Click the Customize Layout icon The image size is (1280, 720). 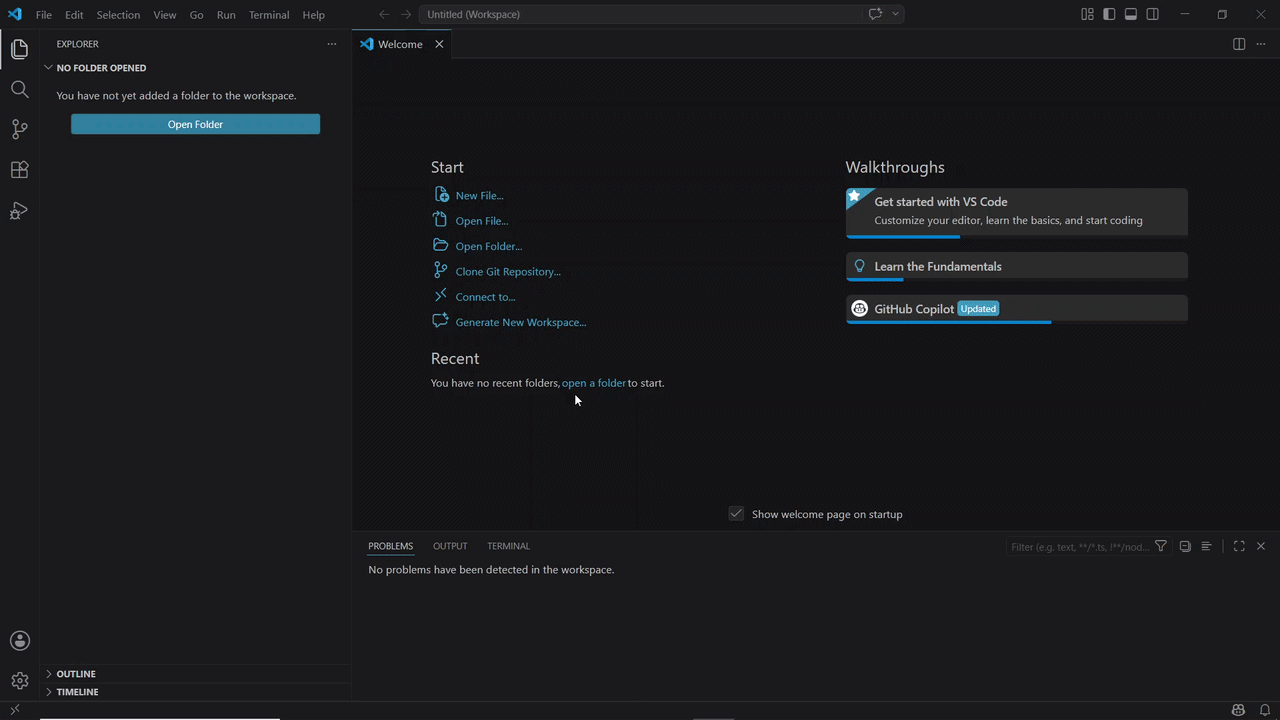[x=1087, y=14]
